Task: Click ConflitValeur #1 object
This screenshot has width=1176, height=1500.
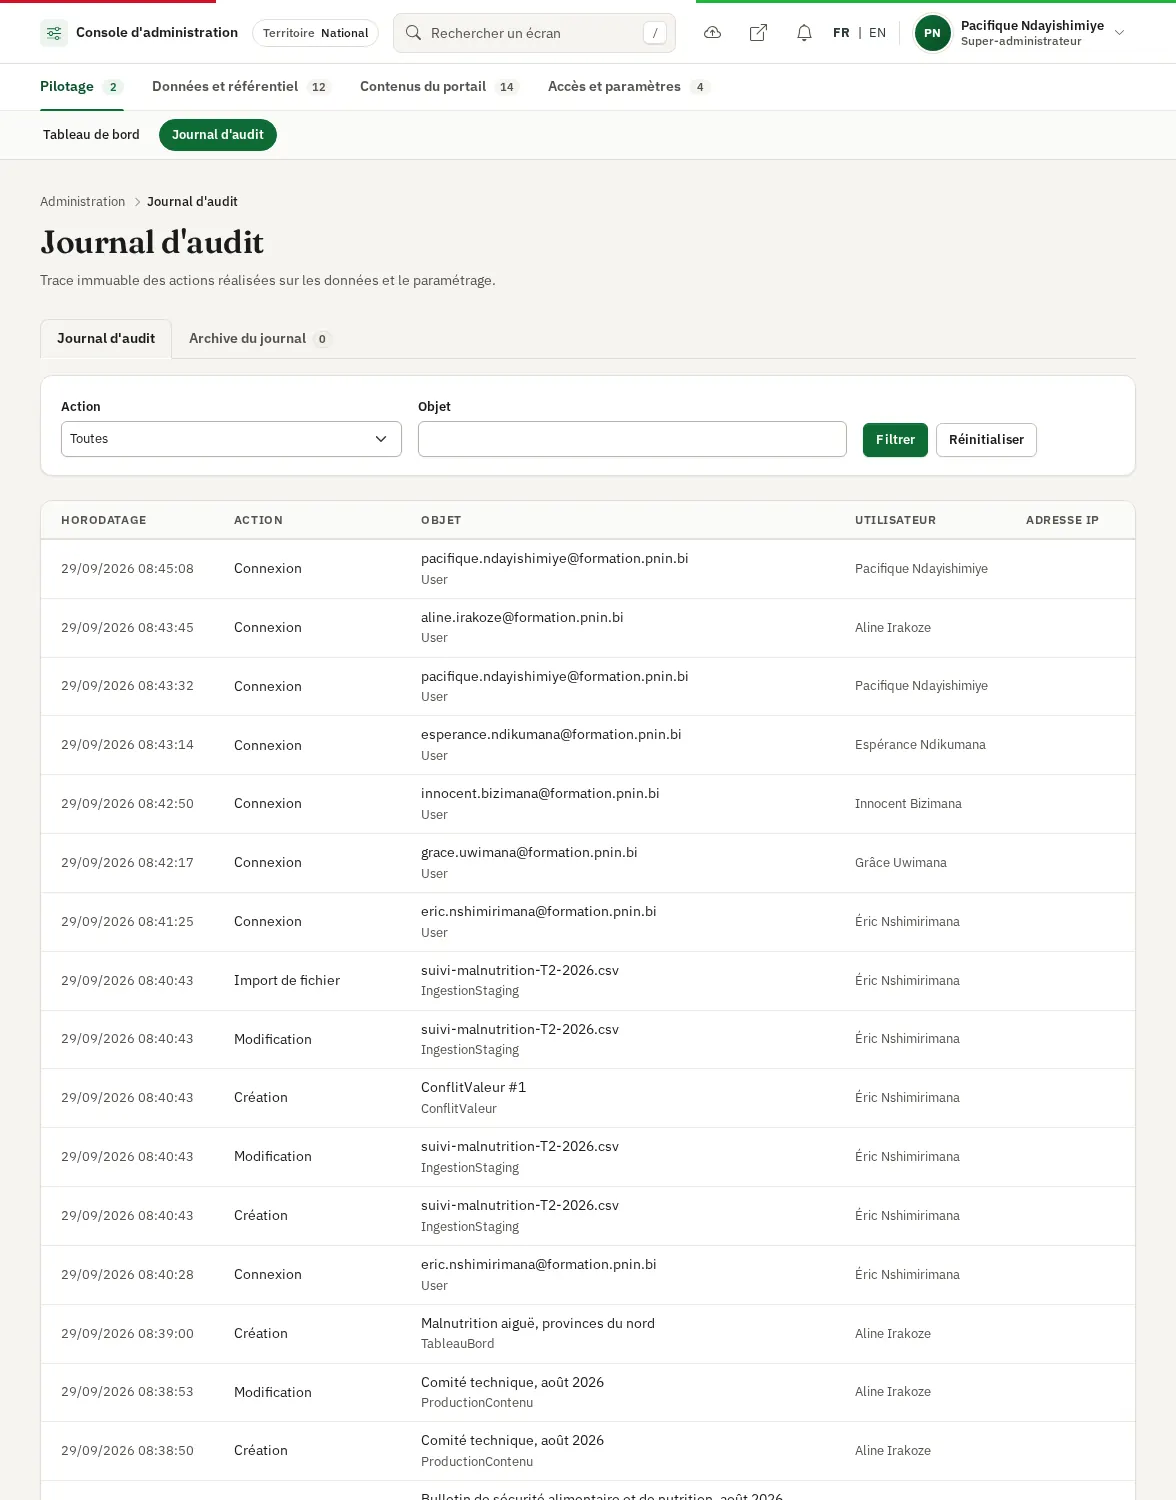Action: 473,1088
